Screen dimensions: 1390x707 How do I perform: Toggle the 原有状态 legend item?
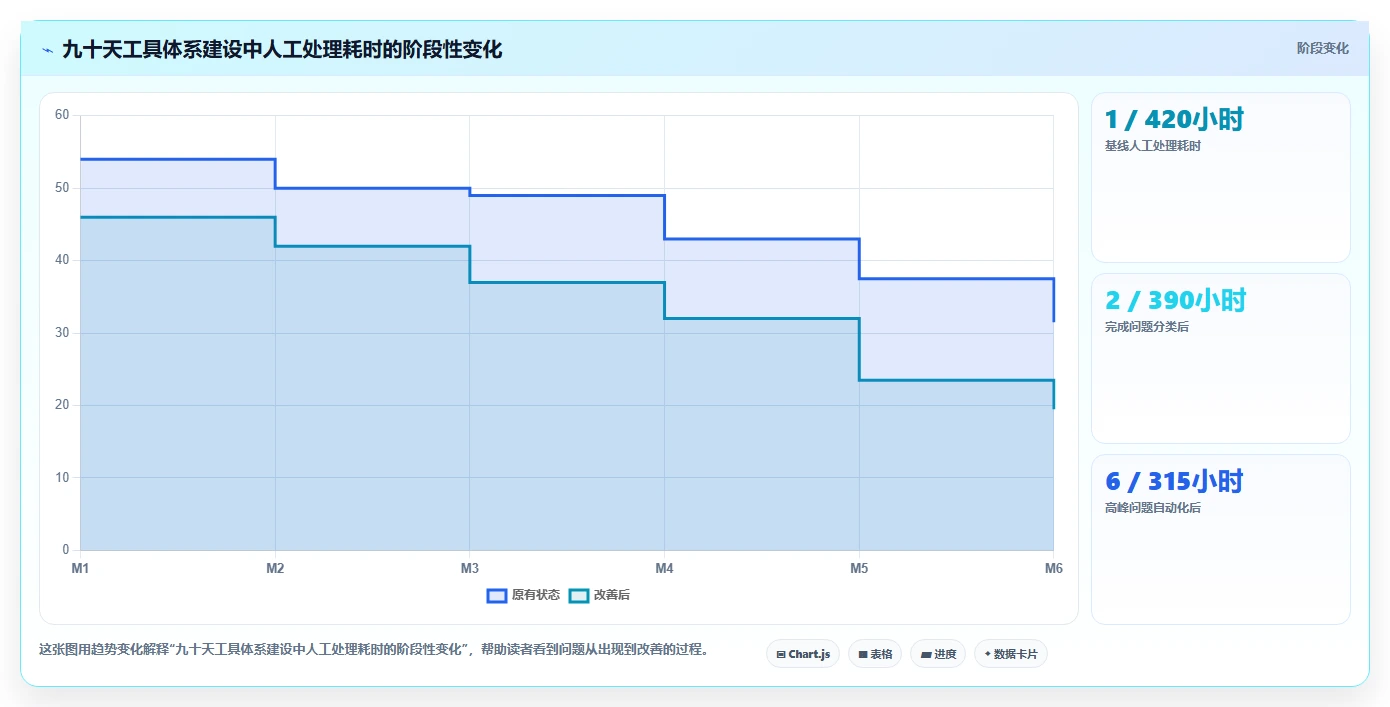(x=523, y=595)
